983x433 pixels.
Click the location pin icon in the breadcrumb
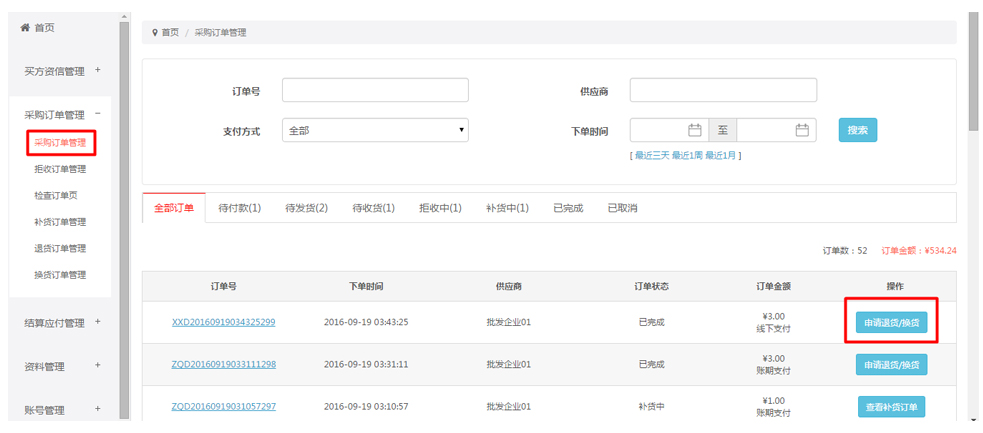pos(155,33)
